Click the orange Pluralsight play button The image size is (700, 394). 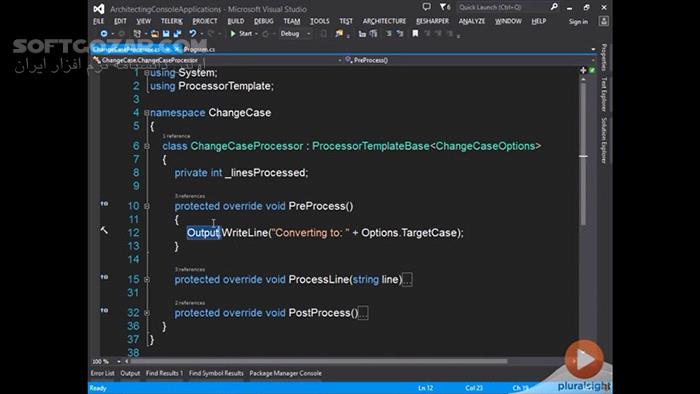[x=584, y=359]
